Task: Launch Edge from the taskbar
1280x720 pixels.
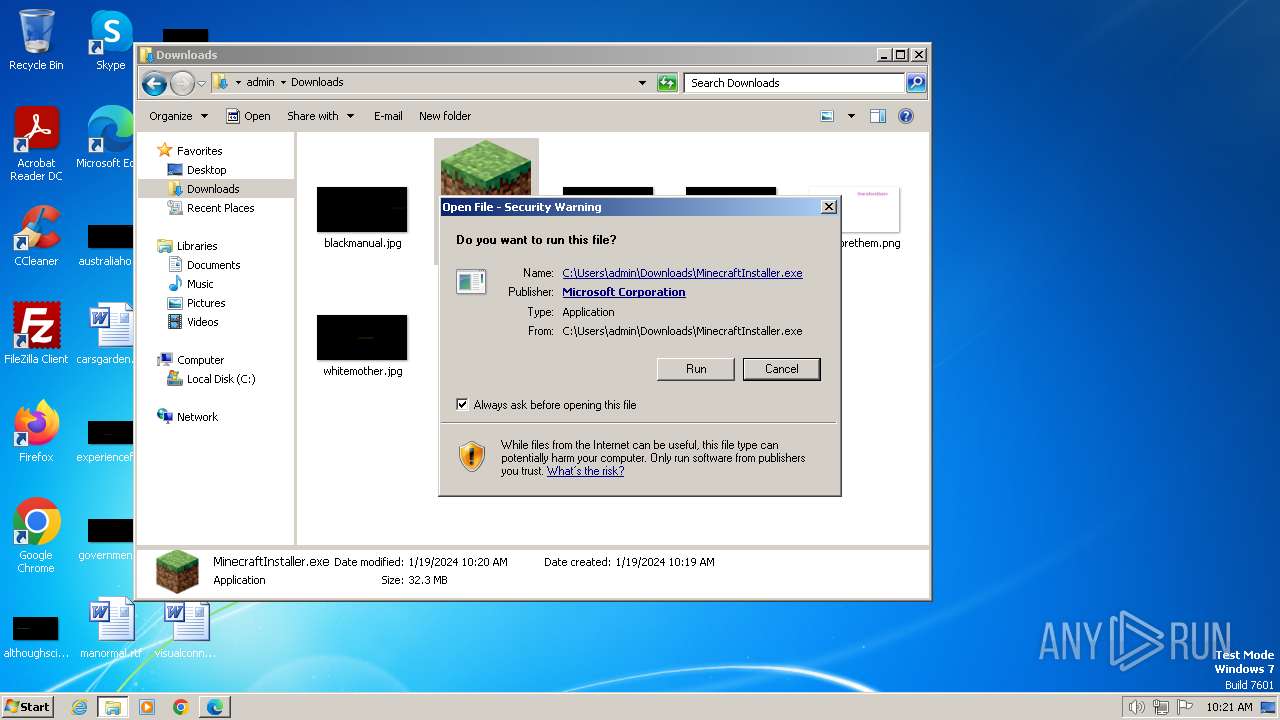Action: (214, 707)
